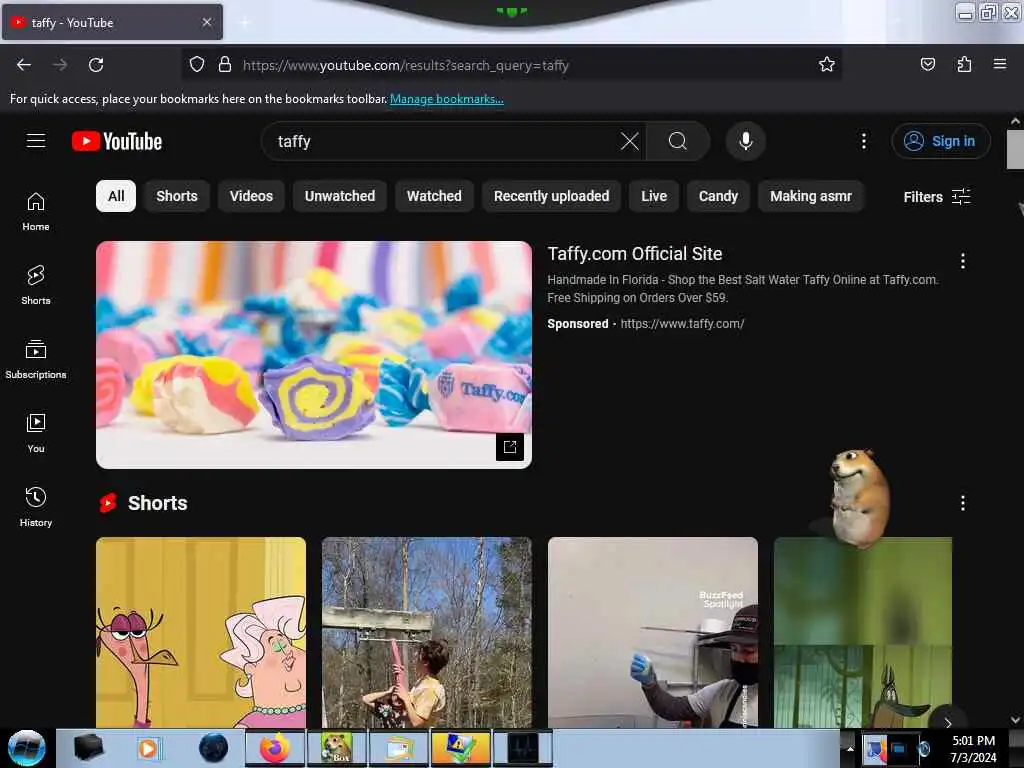Select the taffy - YouTube browser tab

111,22
